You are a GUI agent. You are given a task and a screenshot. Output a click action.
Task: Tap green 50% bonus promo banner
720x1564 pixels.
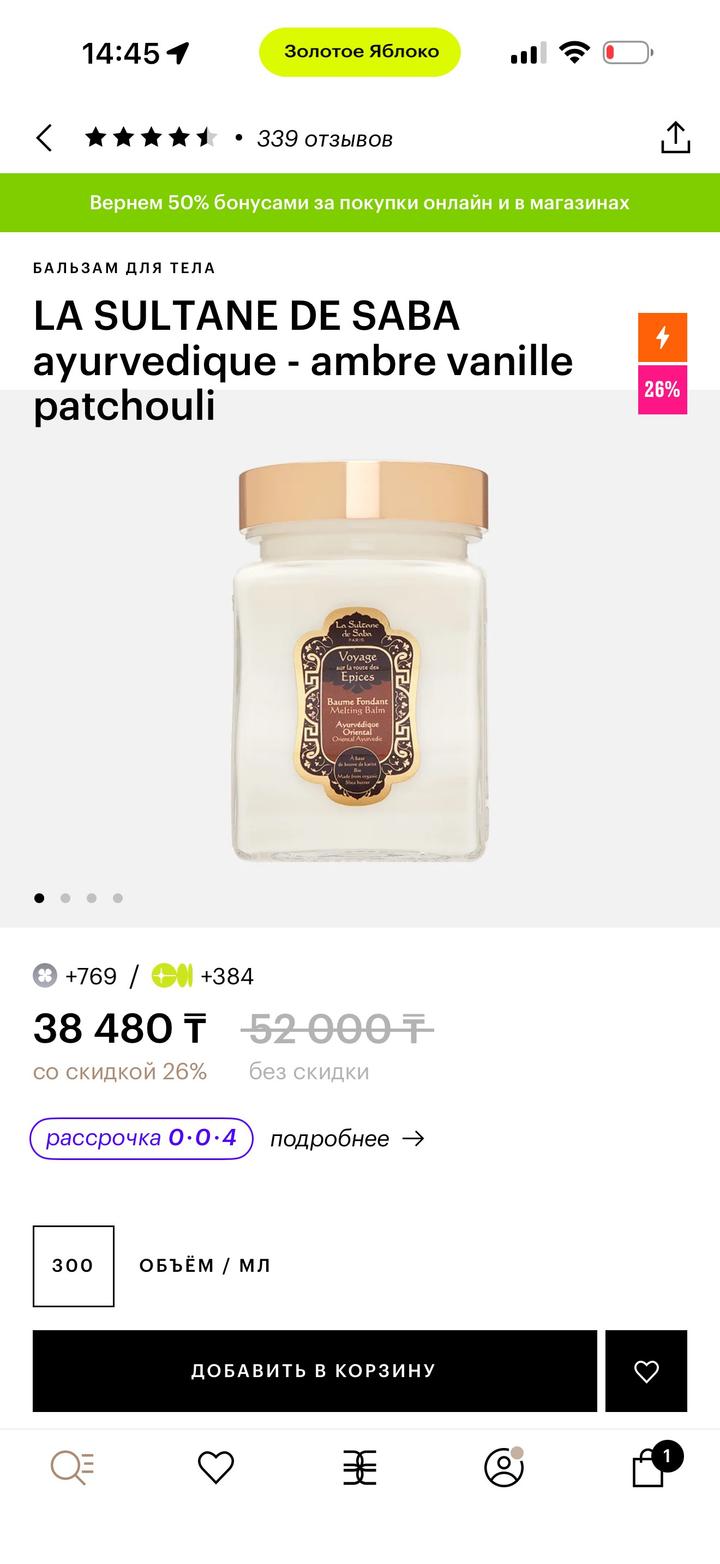pyautogui.click(x=360, y=203)
